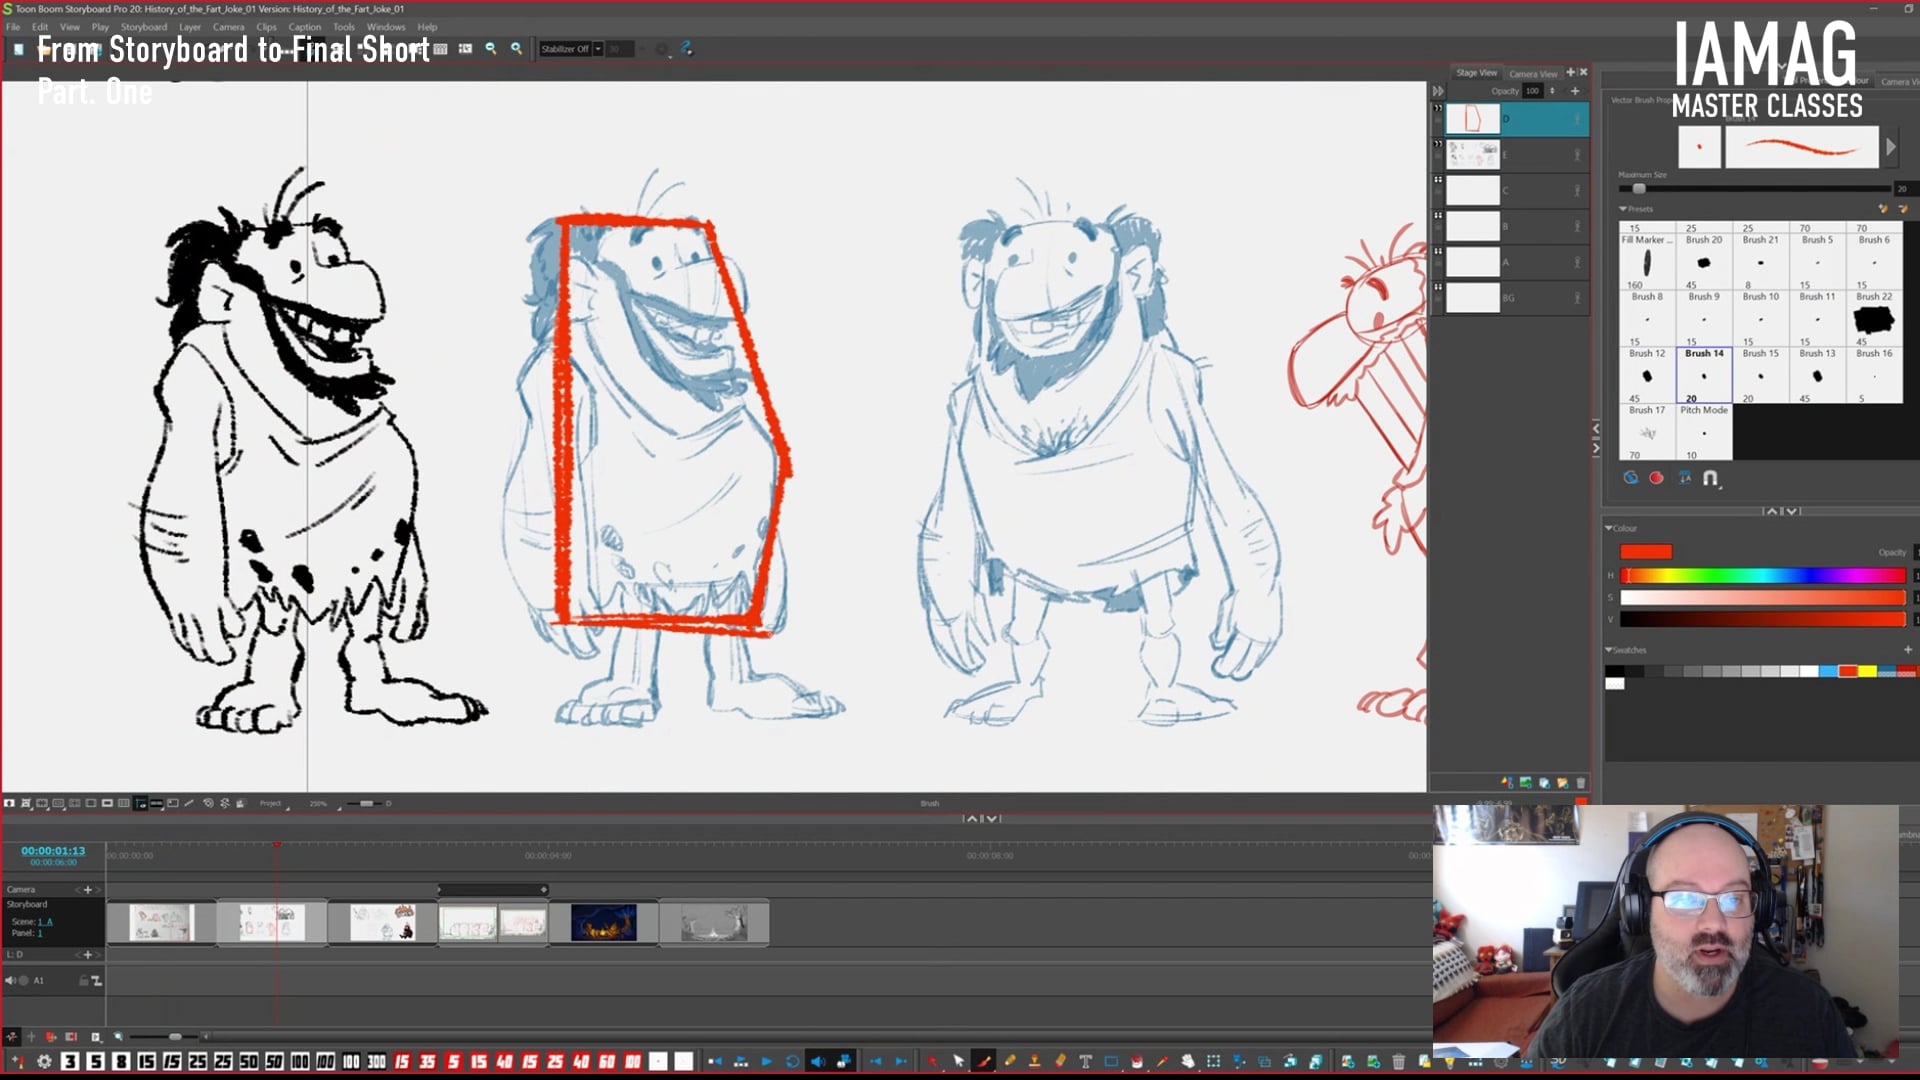Click the Stamp tool icon
Screen dimensions: 1920x1080
click(x=1034, y=1061)
